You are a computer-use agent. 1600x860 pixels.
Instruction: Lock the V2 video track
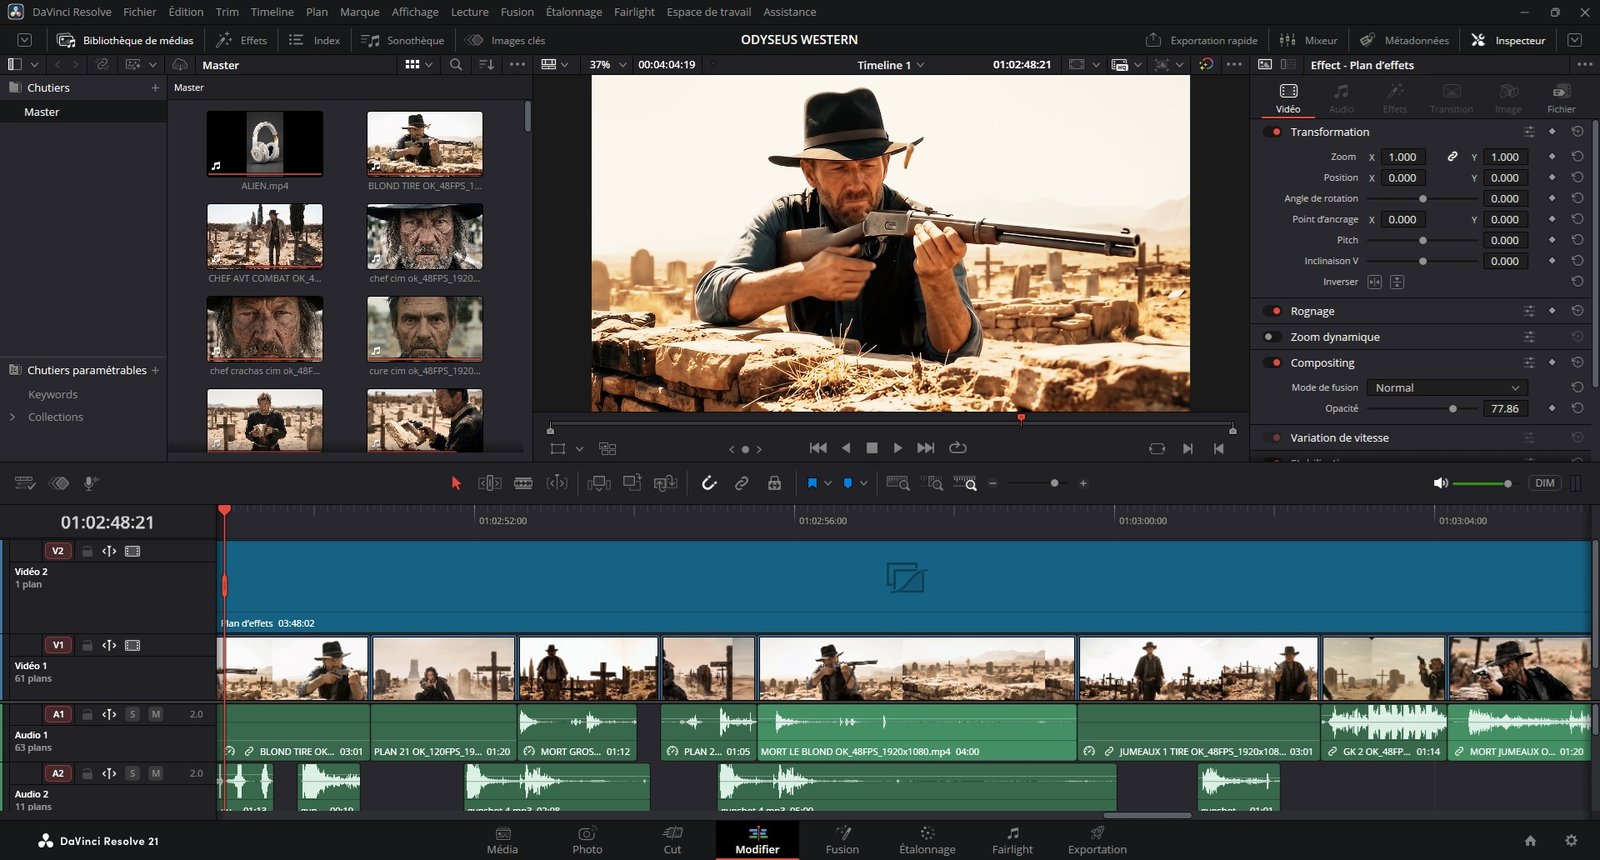pos(87,551)
